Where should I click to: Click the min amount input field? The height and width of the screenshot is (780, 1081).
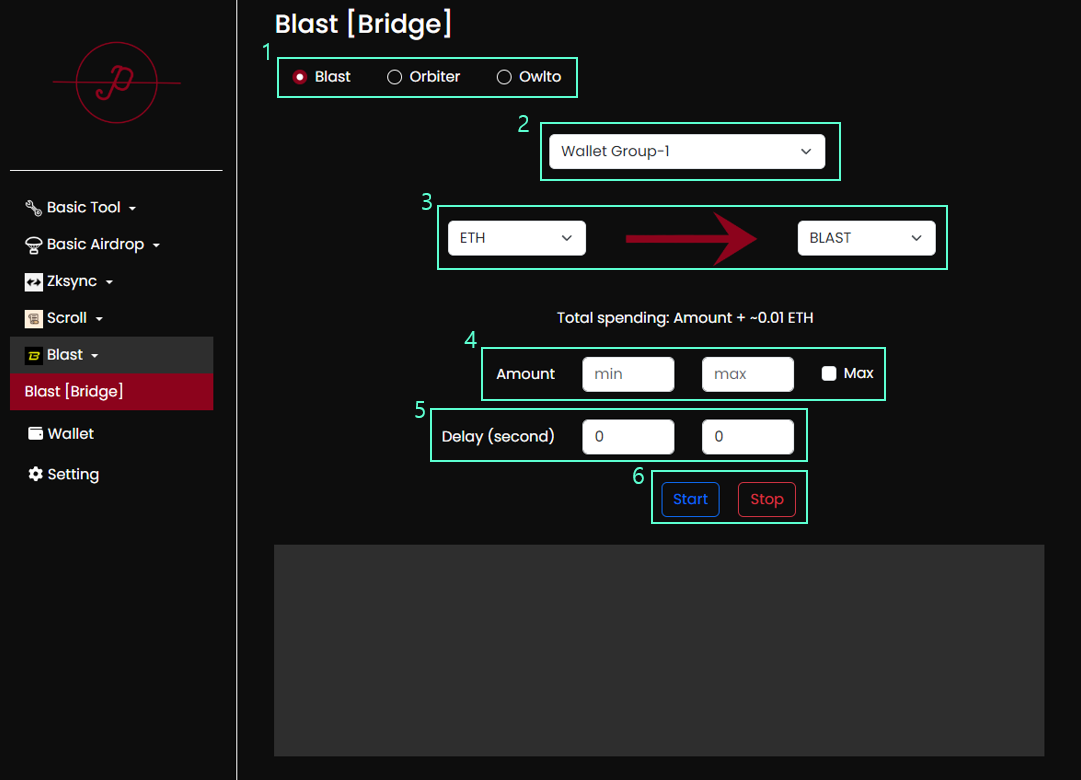click(x=628, y=374)
